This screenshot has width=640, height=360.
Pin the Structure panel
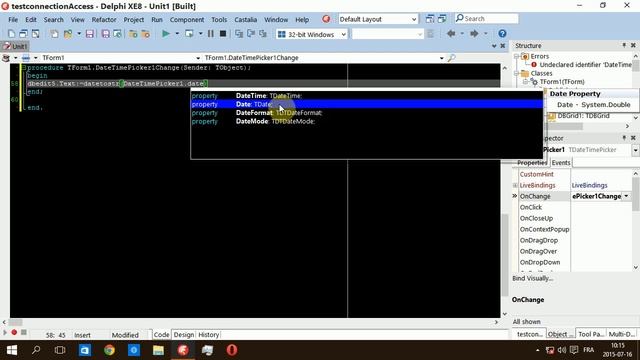click(624, 45)
